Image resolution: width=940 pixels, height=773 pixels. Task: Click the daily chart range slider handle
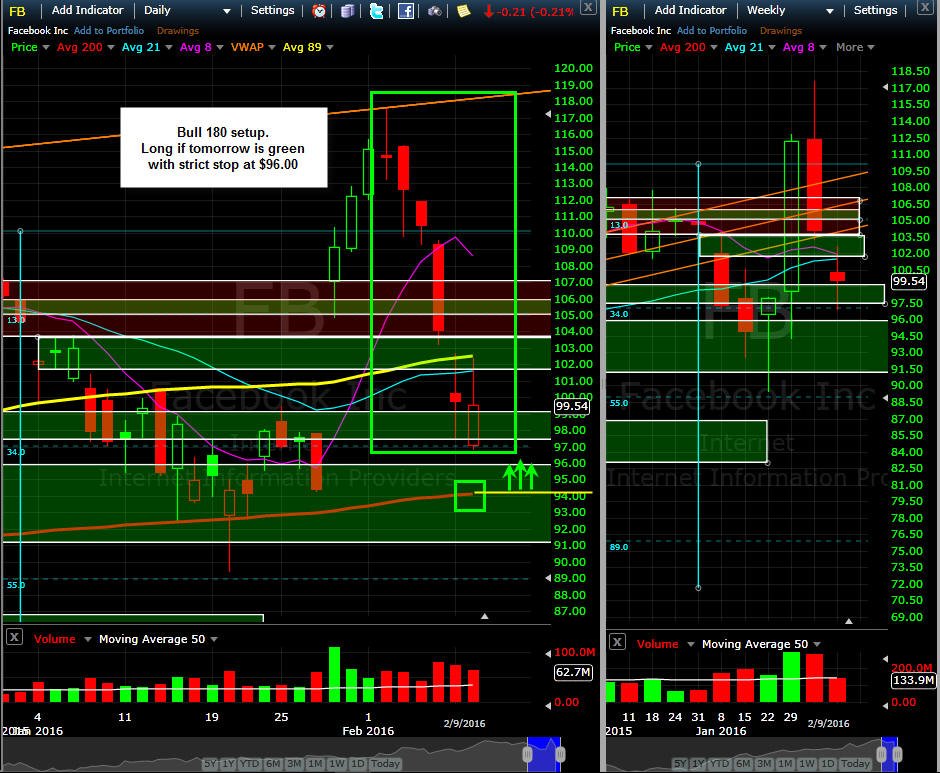(528, 754)
